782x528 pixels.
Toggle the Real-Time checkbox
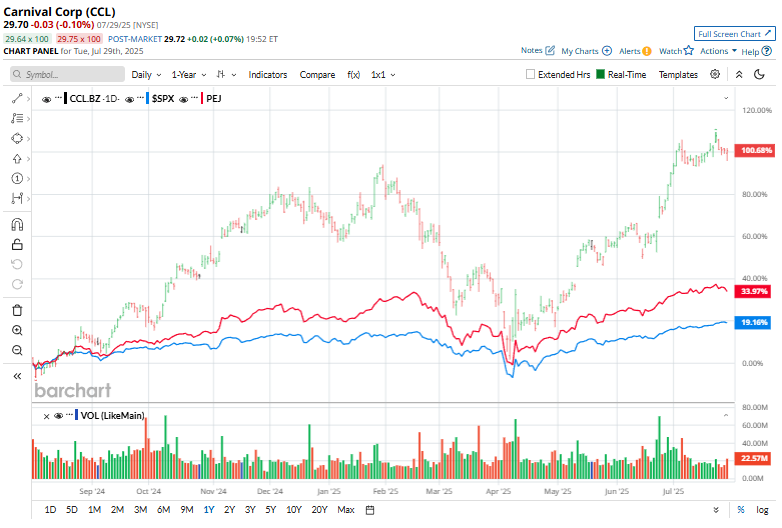coord(600,74)
